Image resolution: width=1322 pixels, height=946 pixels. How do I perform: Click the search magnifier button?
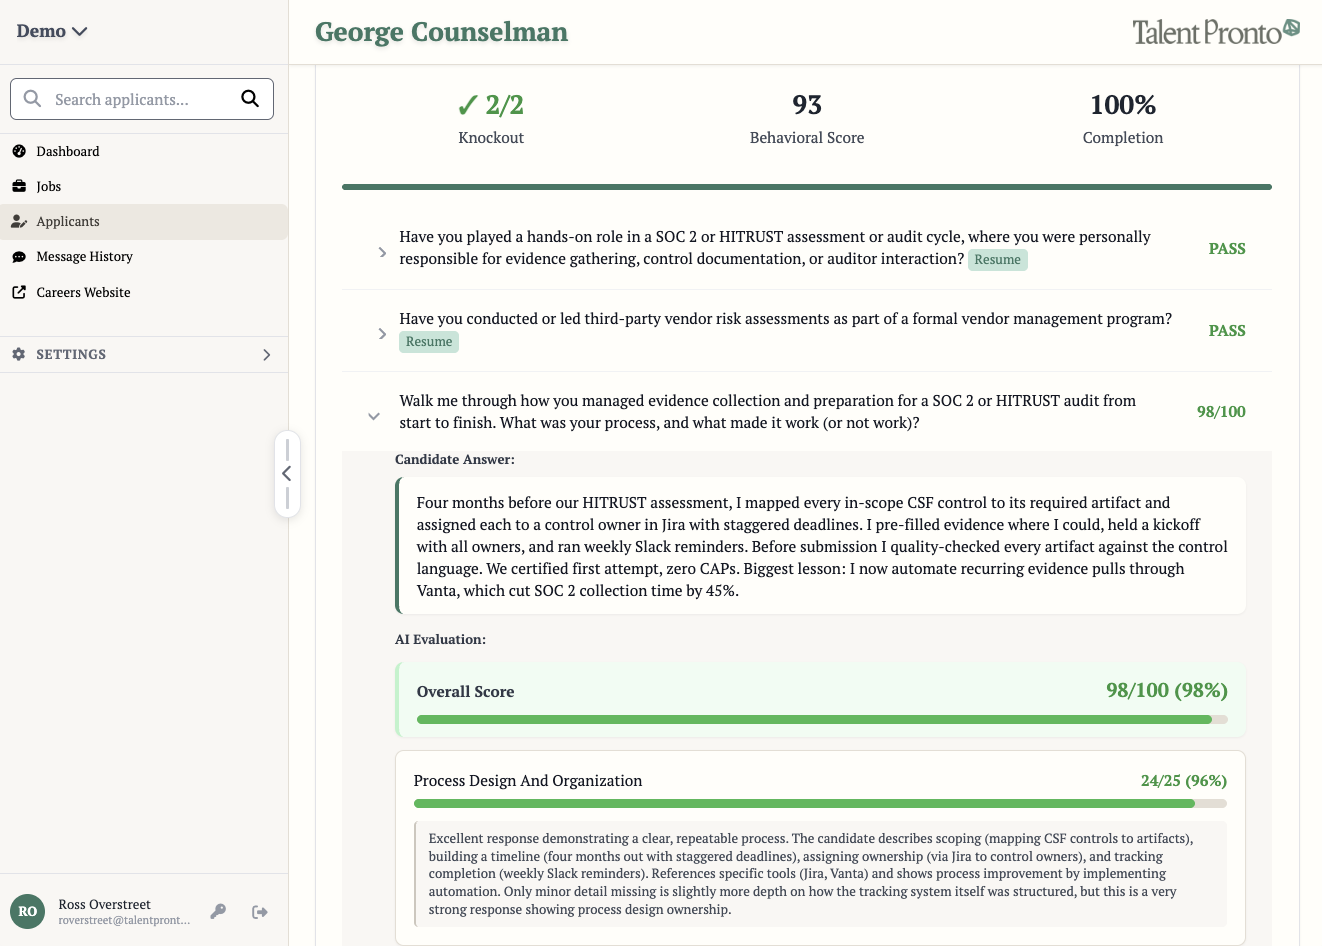250,99
